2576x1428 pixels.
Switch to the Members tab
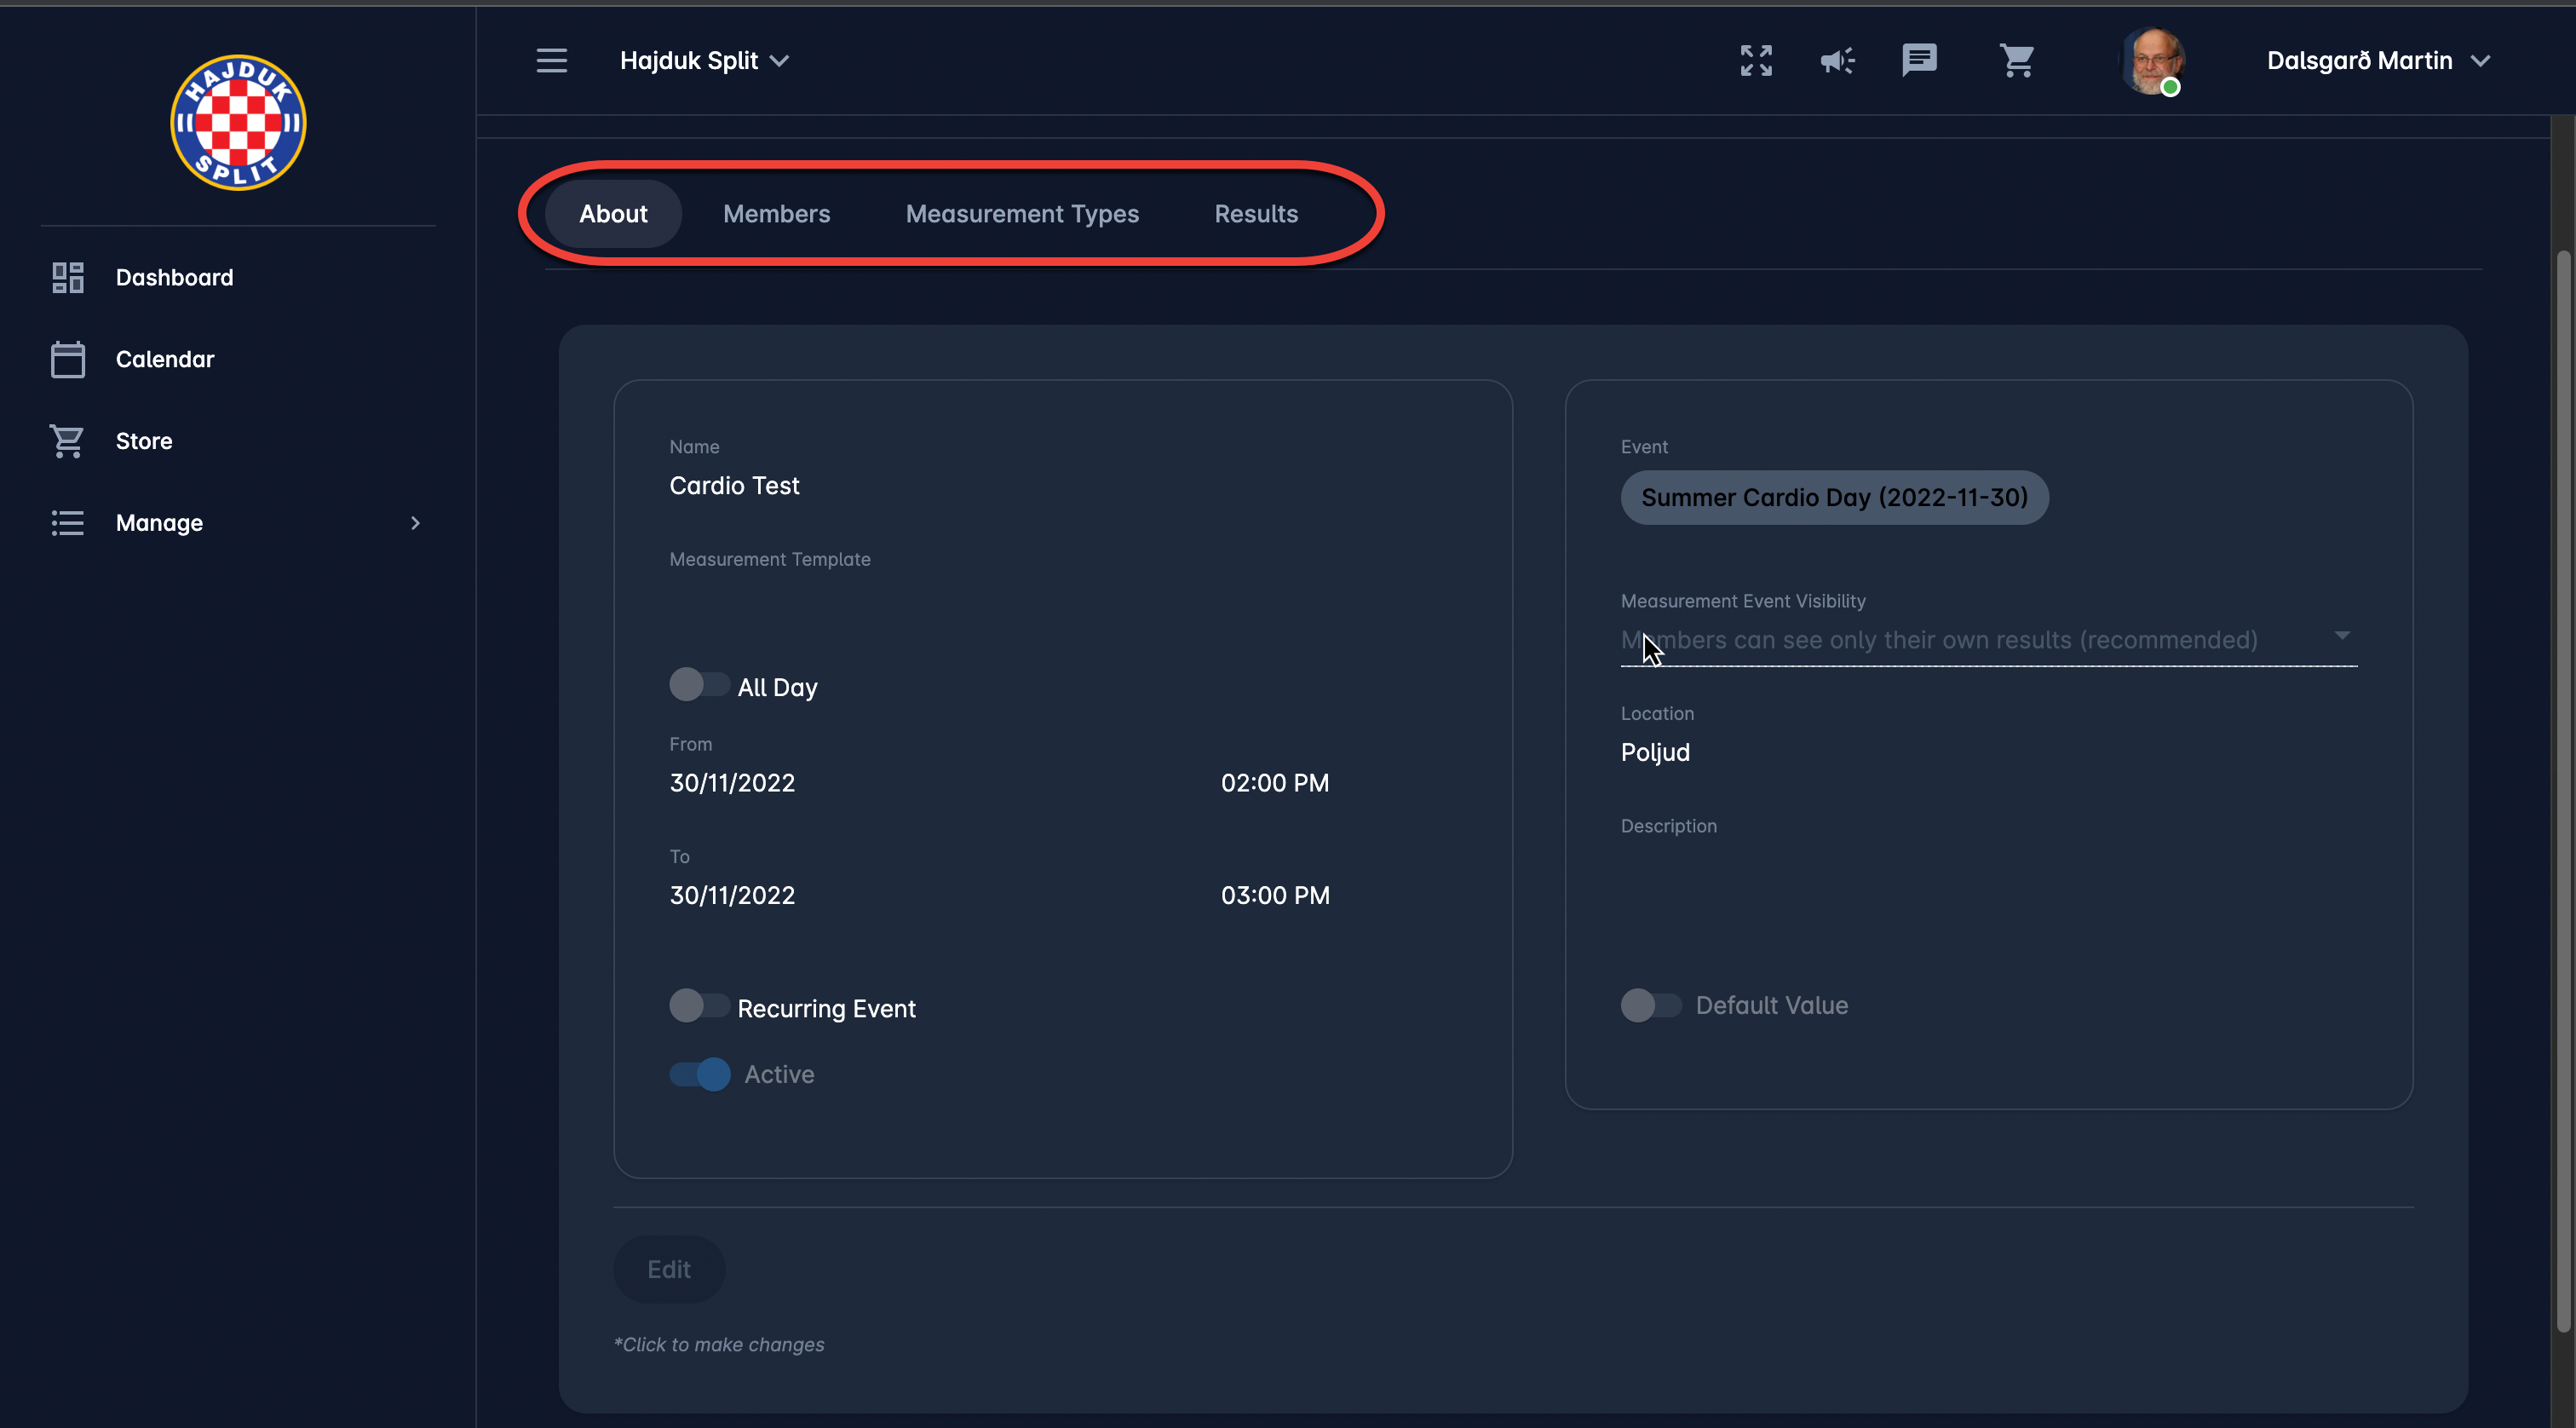point(776,214)
